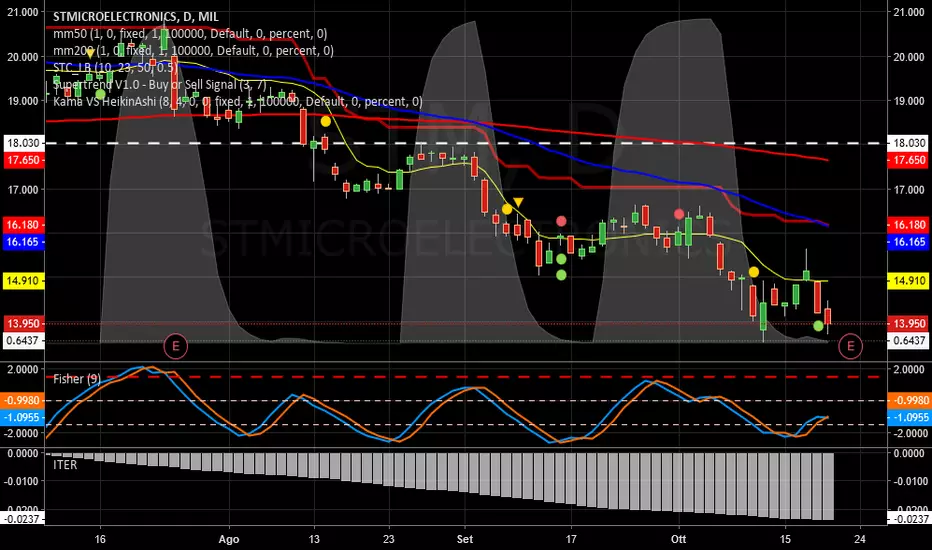Image resolution: width=932 pixels, height=550 pixels.
Task: Click the left 0.6437 value label
Action: point(23,341)
